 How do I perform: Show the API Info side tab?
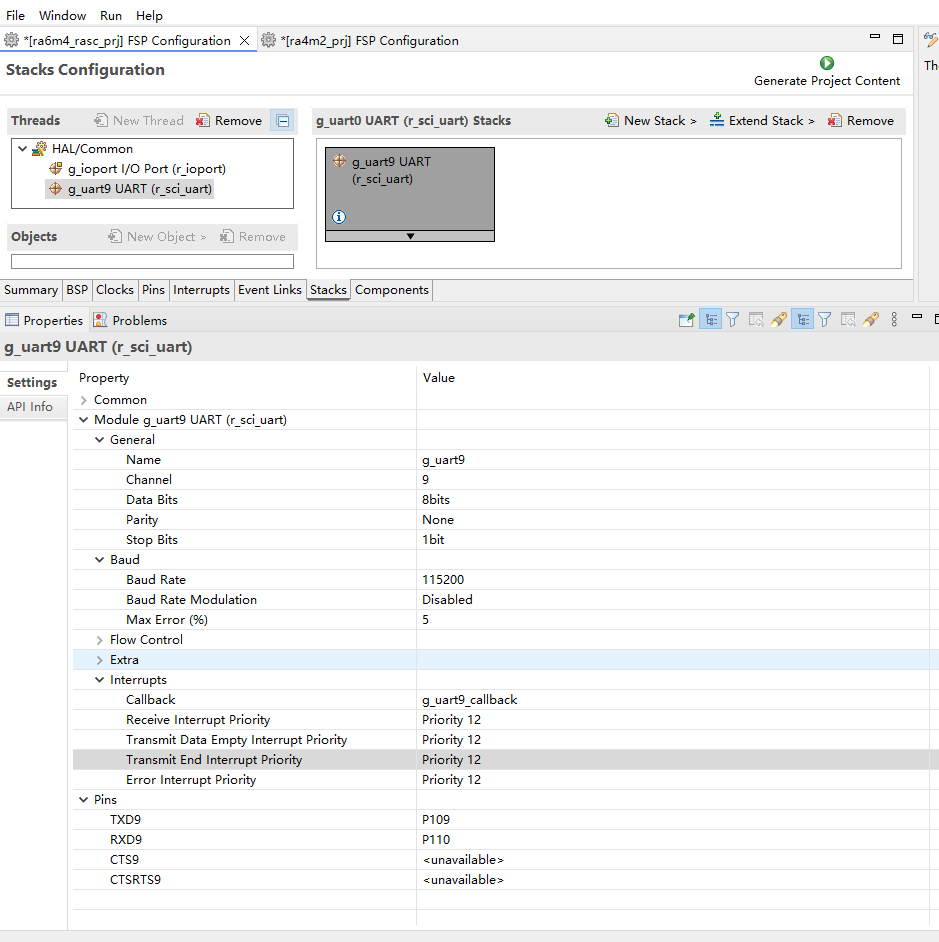30,407
